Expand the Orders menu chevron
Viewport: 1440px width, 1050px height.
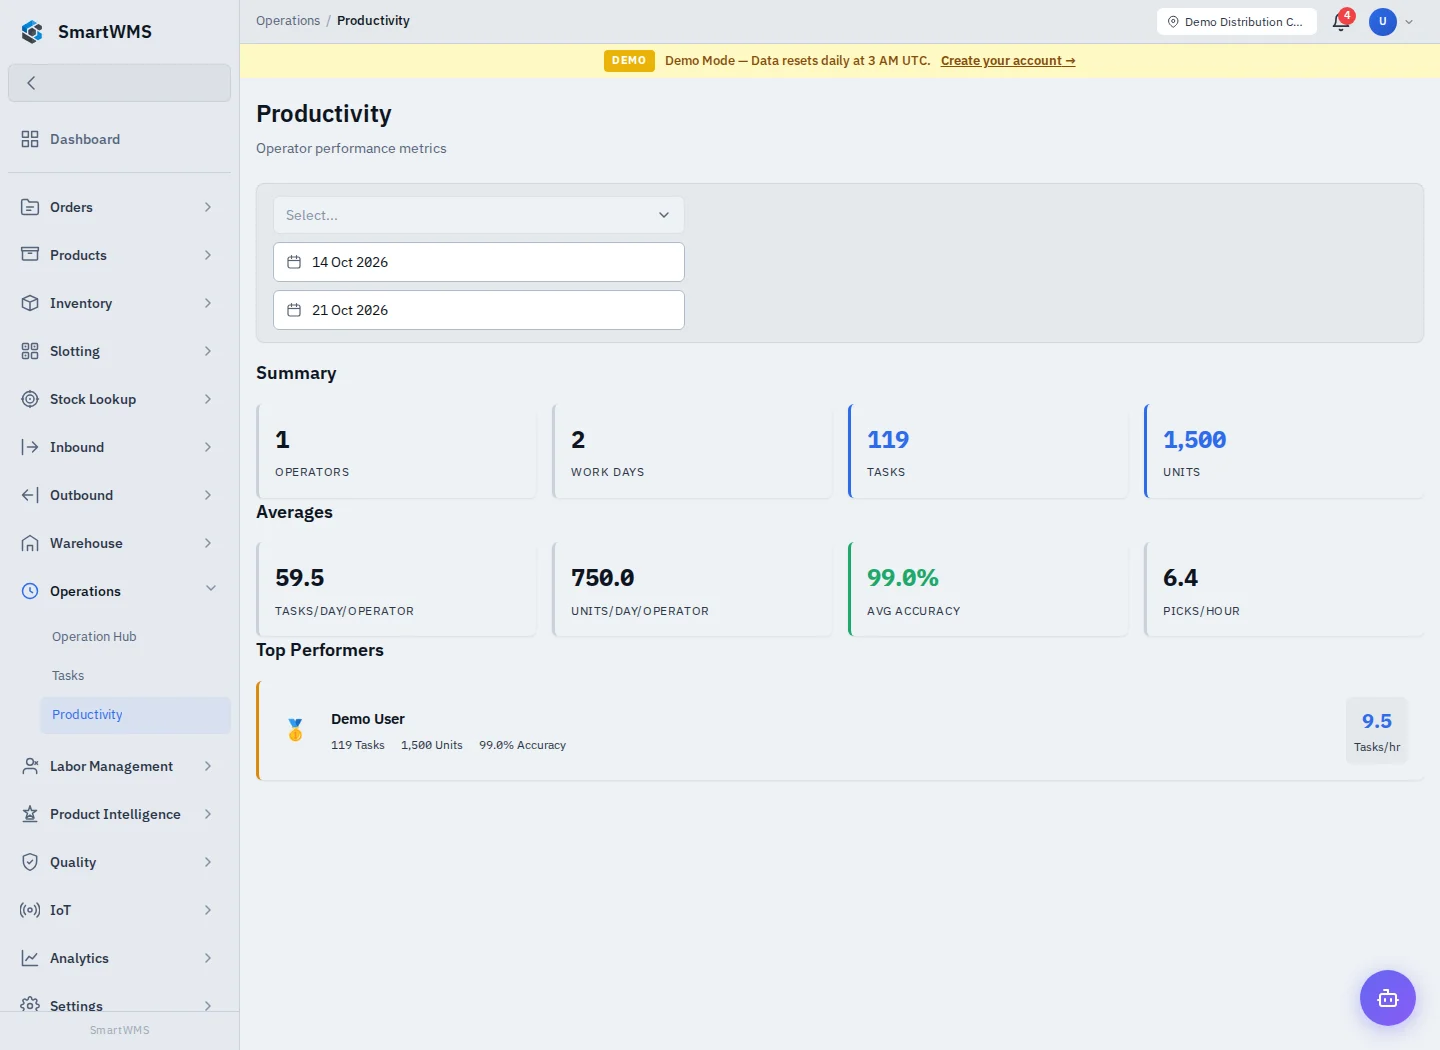(x=208, y=207)
